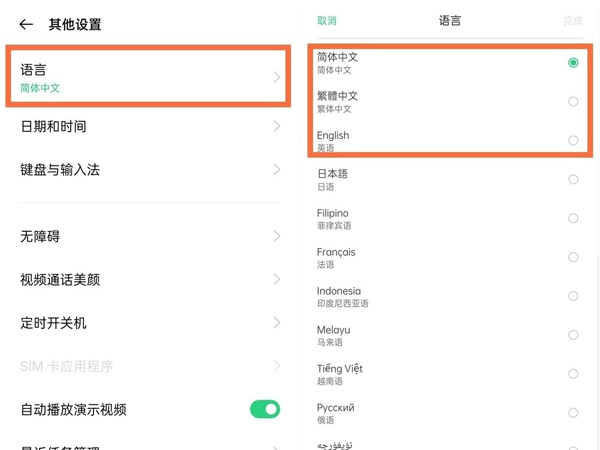This screenshot has height=450, width=600.
Task: Pick Filipino language radio button
Action: coord(573,218)
